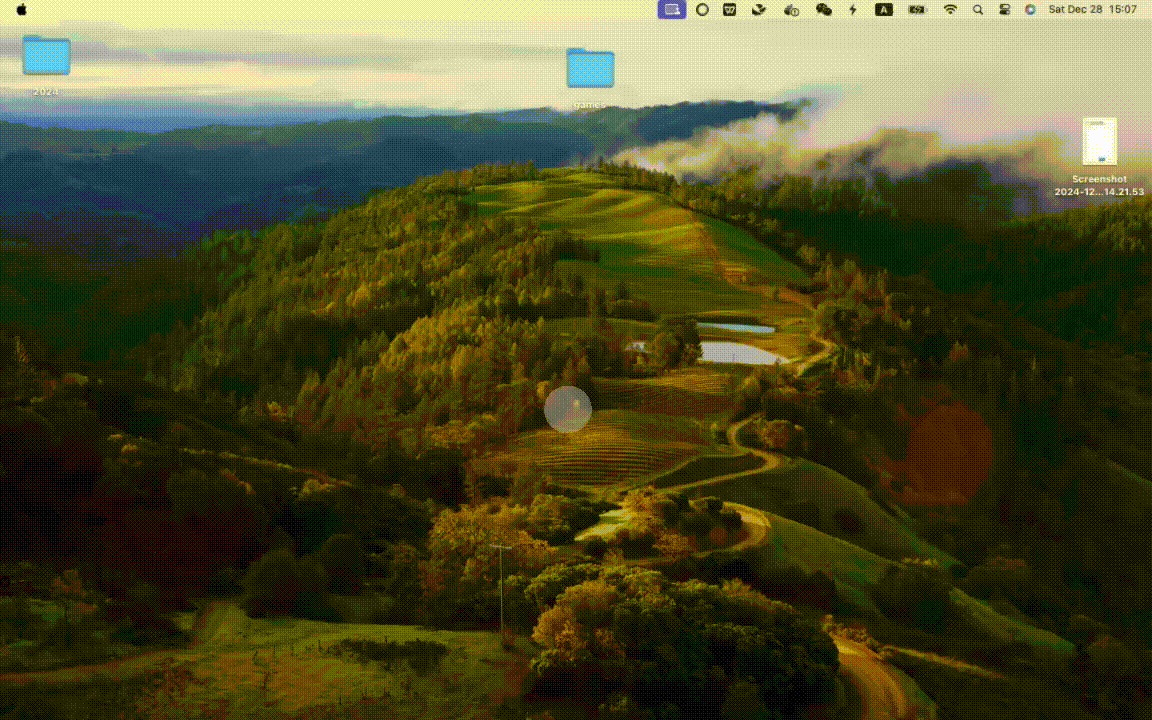Select the Screenshot file thumbnail

pyautogui.click(x=1099, y=142)
